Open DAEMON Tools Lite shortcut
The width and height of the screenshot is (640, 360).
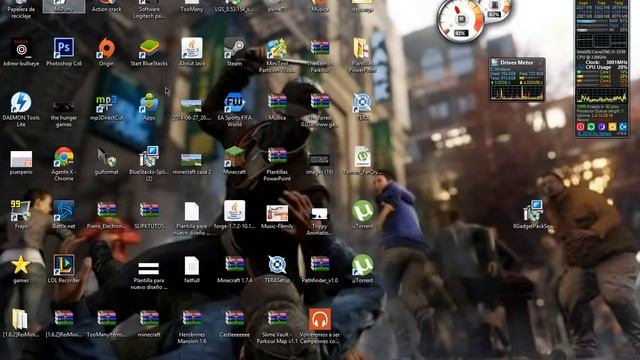pyautogui.click(x=21, y=102)
